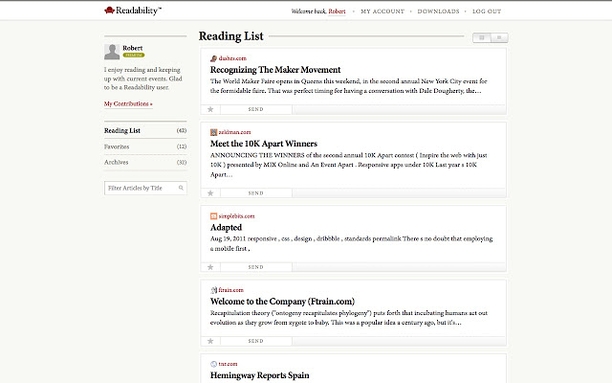Viewport: 612px width, 383px height.
Task: Click the Welcome to the Company excerpt text
Action: 349,318
